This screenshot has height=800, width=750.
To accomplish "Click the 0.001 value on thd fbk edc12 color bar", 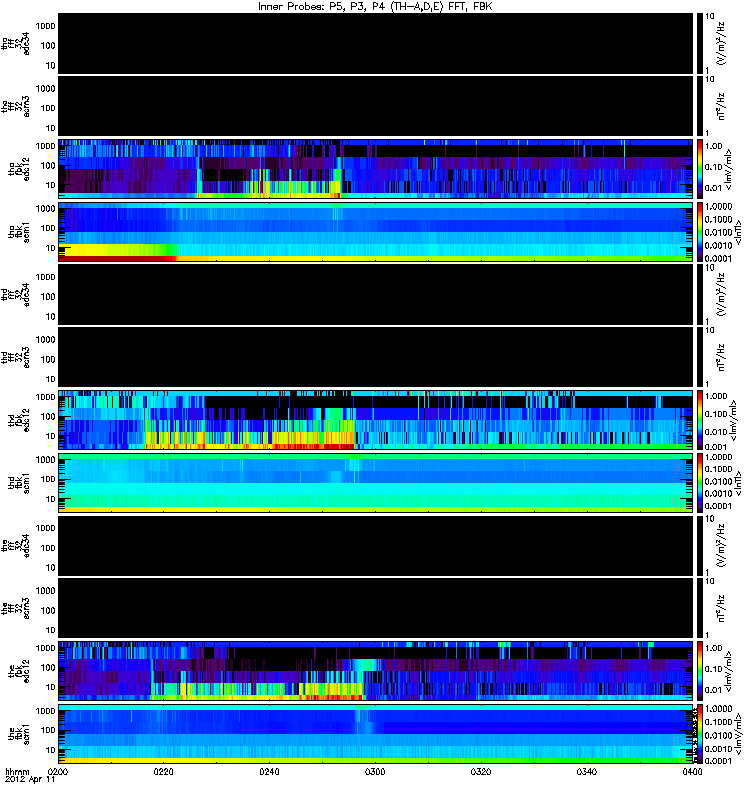I will (716, 447).
